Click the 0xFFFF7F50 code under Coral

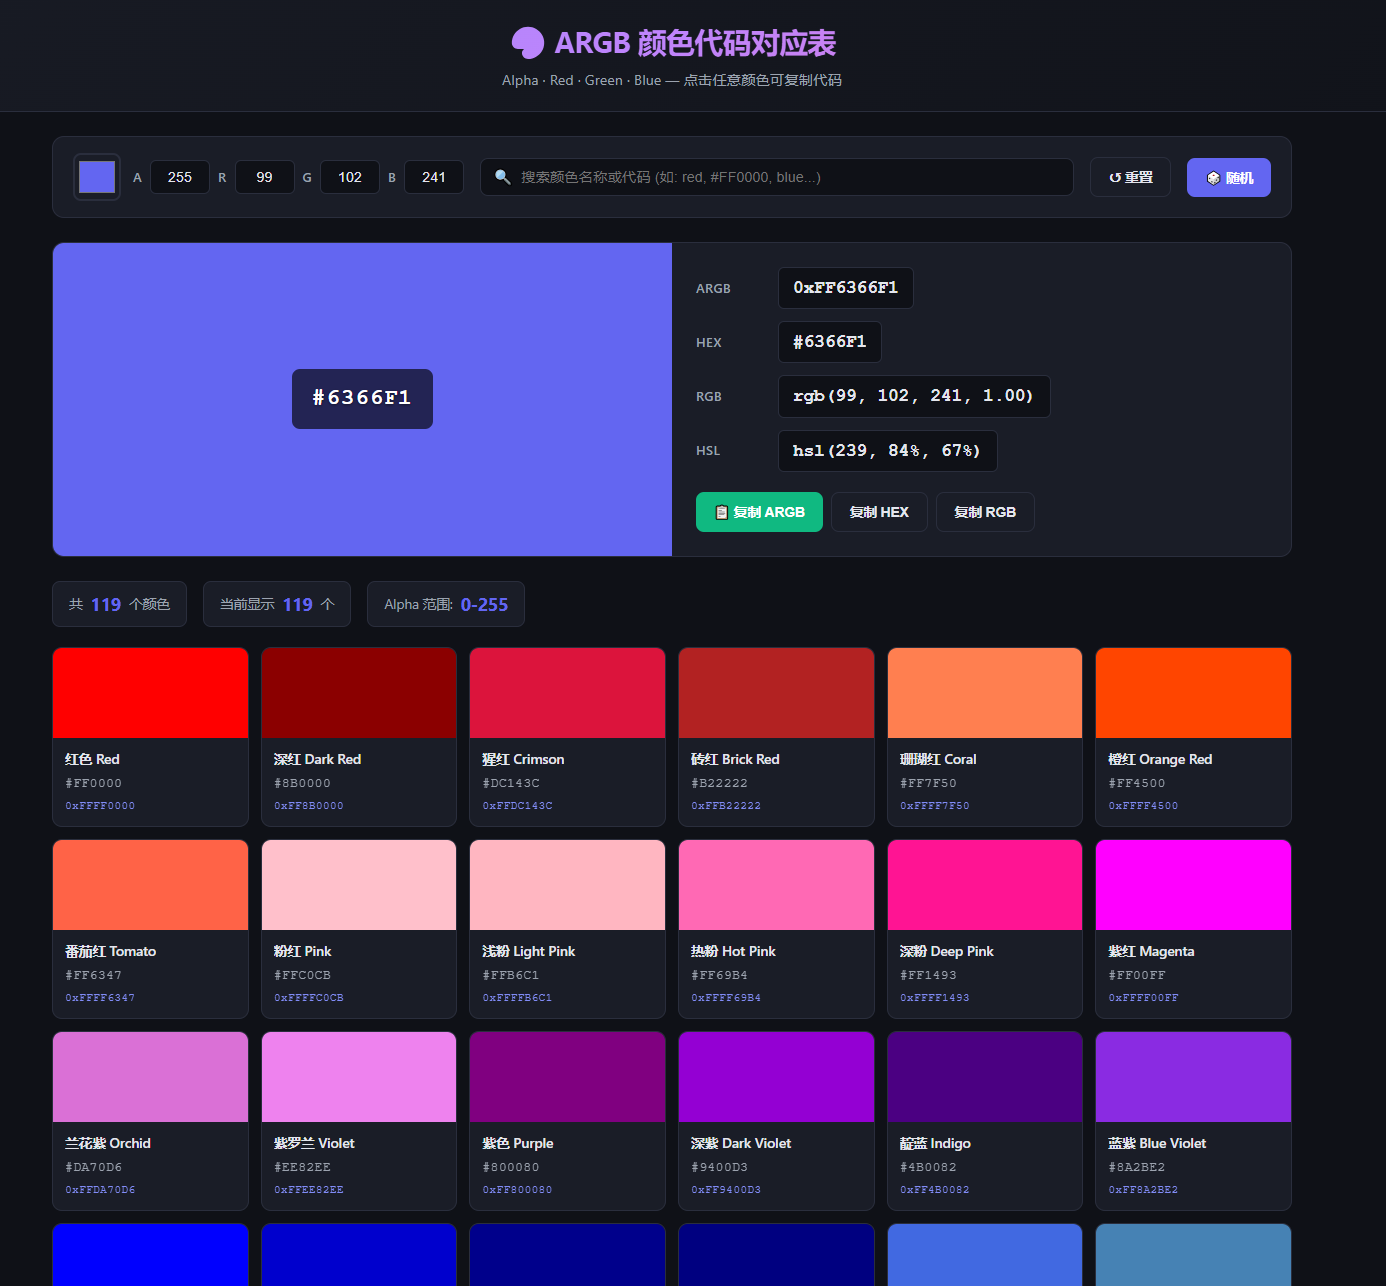[x=935, y=806]
